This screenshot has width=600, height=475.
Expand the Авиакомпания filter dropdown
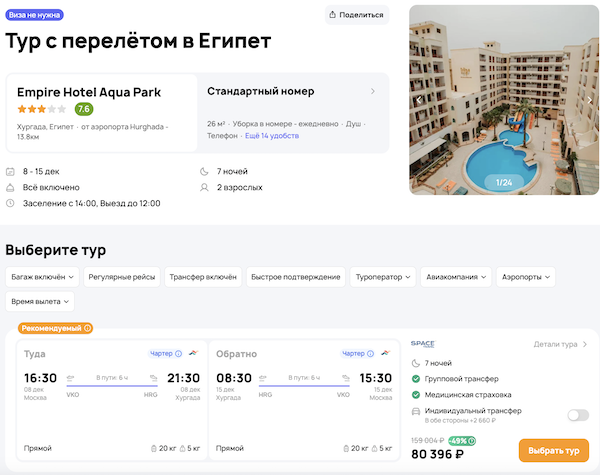coord(456,276)
